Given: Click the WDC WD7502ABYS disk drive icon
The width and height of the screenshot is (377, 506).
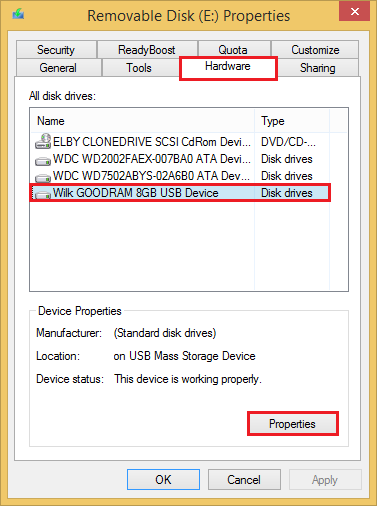Looking at the screenshot, I should coord(43,178).
